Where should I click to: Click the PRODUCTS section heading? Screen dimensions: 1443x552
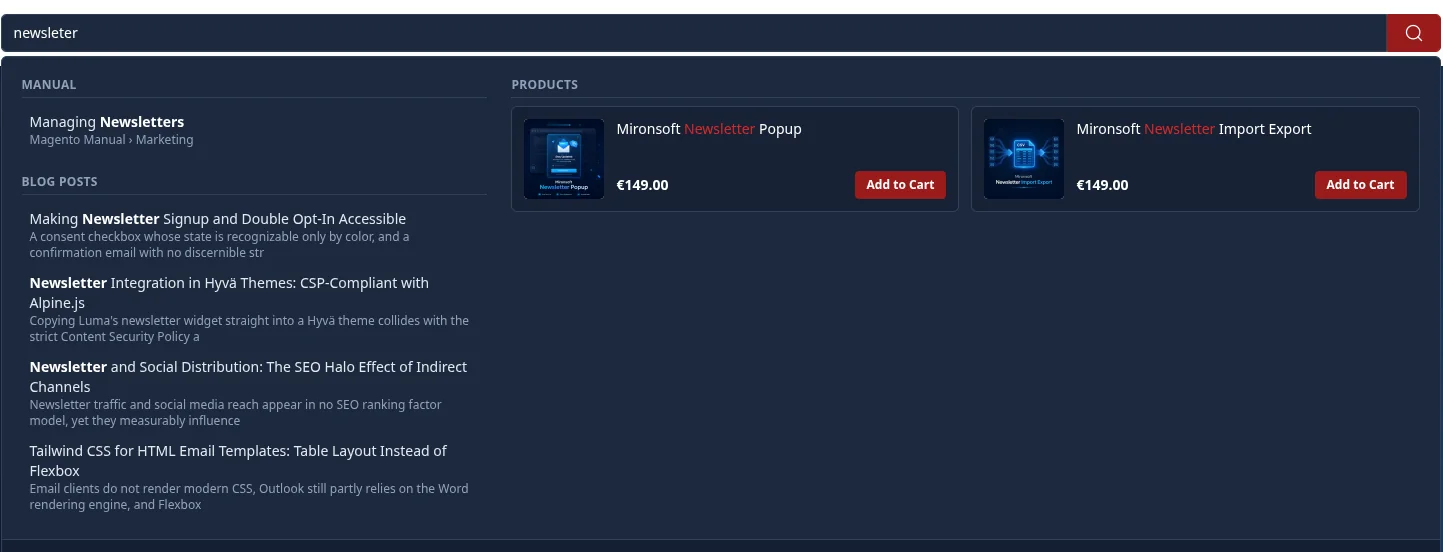545,85
